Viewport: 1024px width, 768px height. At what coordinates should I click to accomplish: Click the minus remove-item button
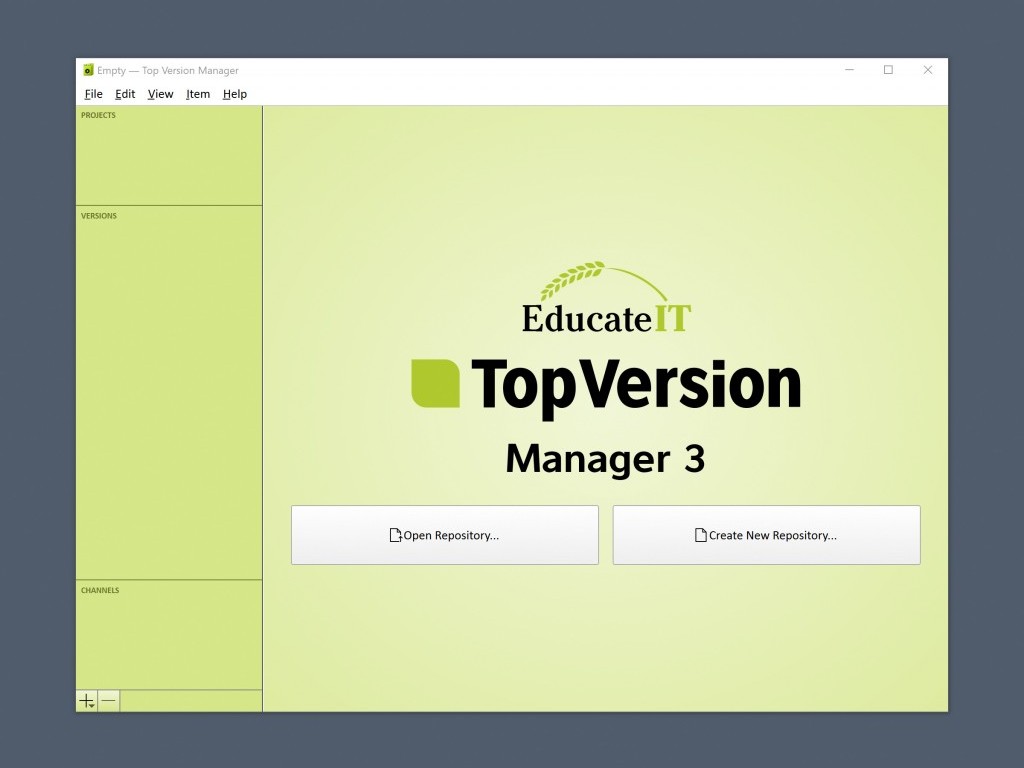[x=108, y=701]
